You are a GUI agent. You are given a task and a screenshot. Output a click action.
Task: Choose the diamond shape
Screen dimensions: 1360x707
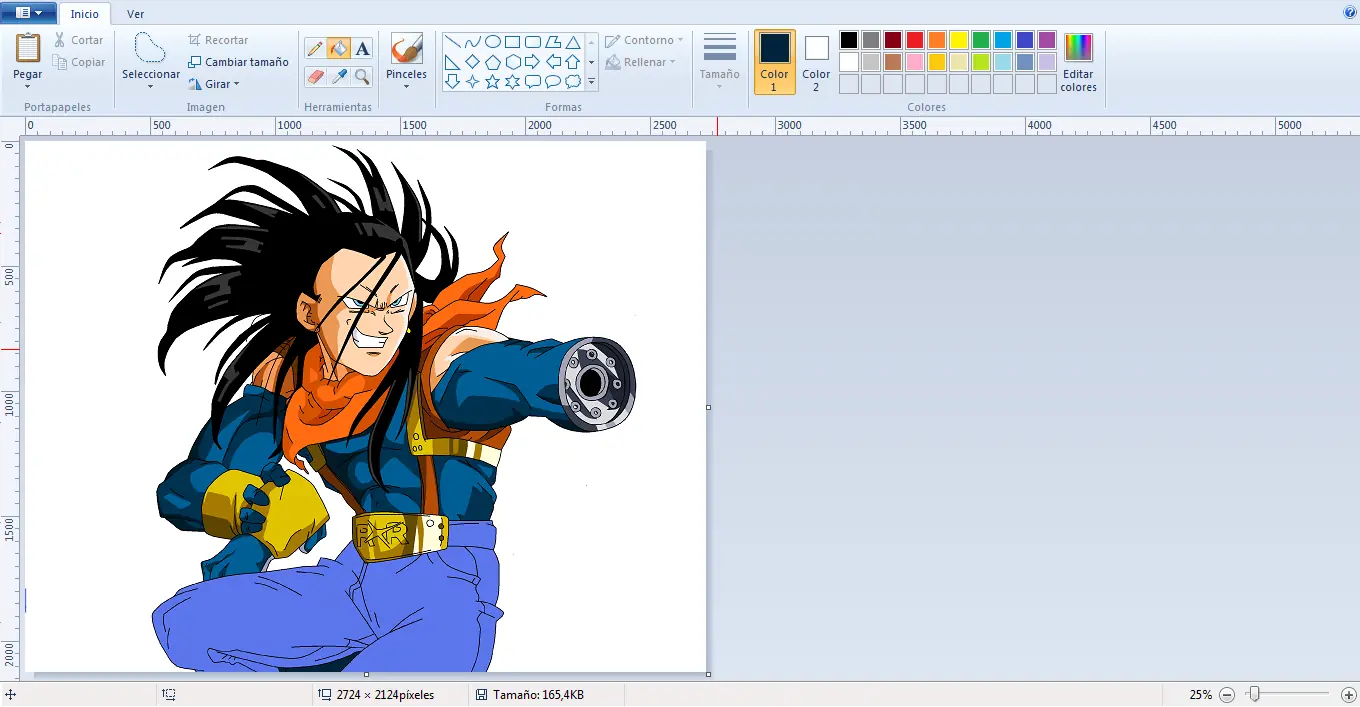click(472, 62)
